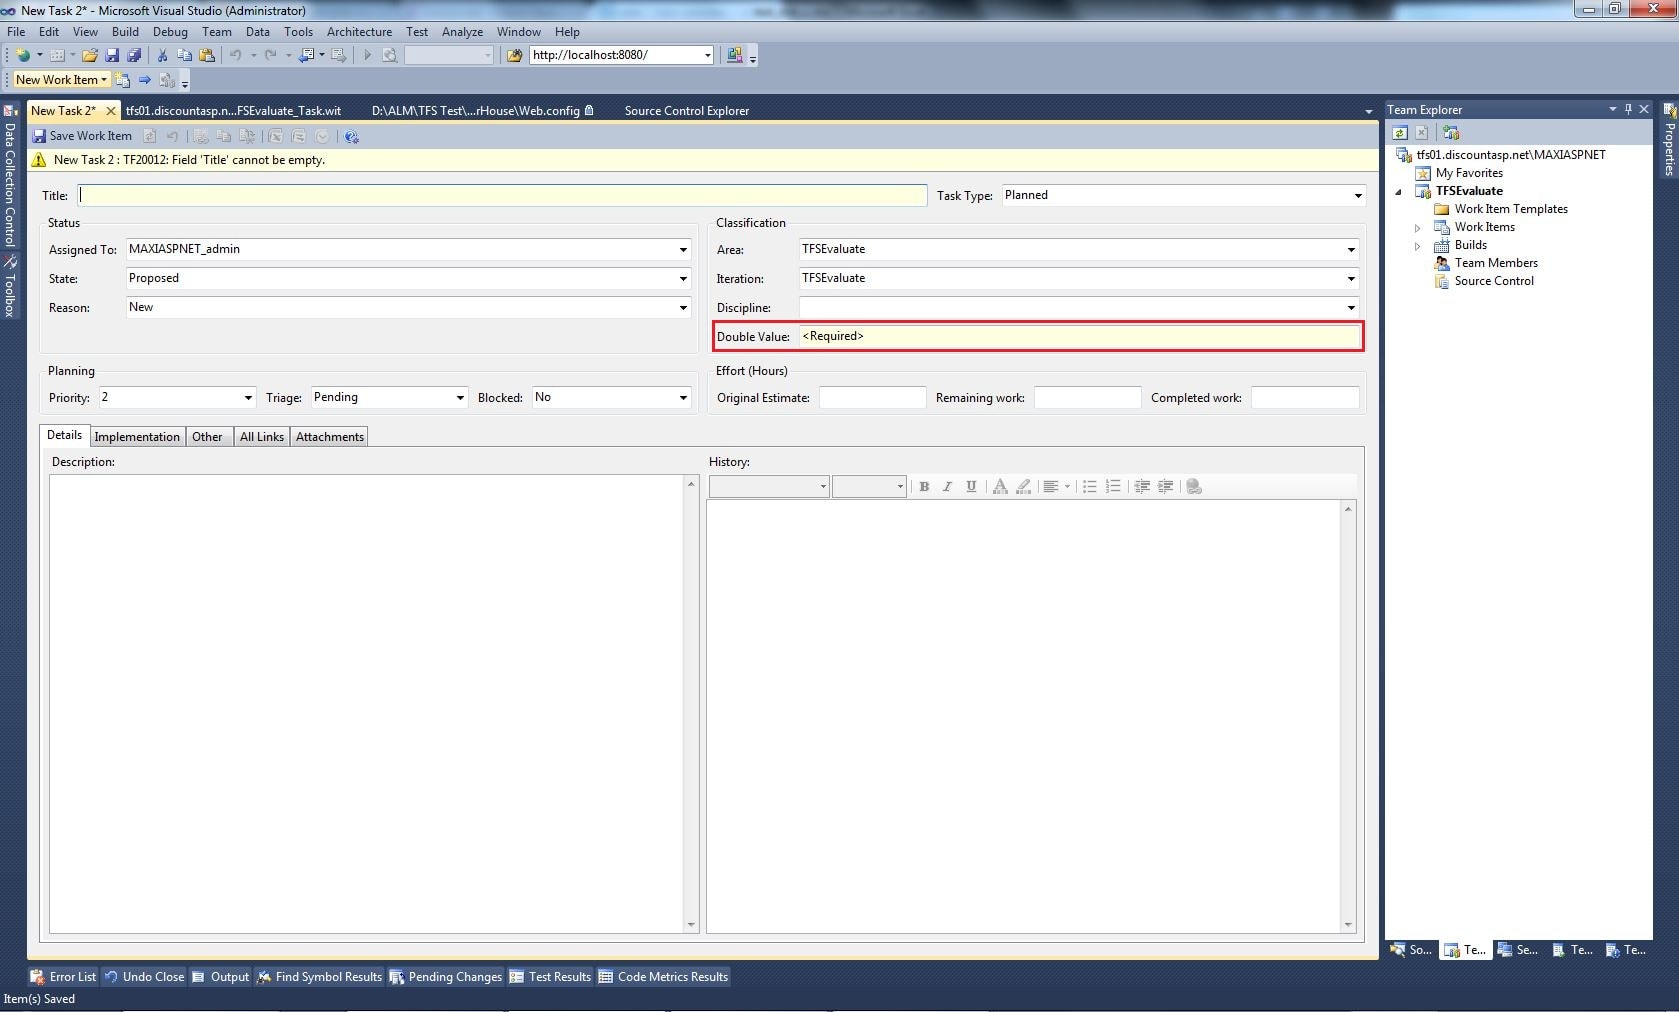Open the Triage dropdown showing Pending
Viewport: 1679px width, 1012px height.
tap(460, 398)
